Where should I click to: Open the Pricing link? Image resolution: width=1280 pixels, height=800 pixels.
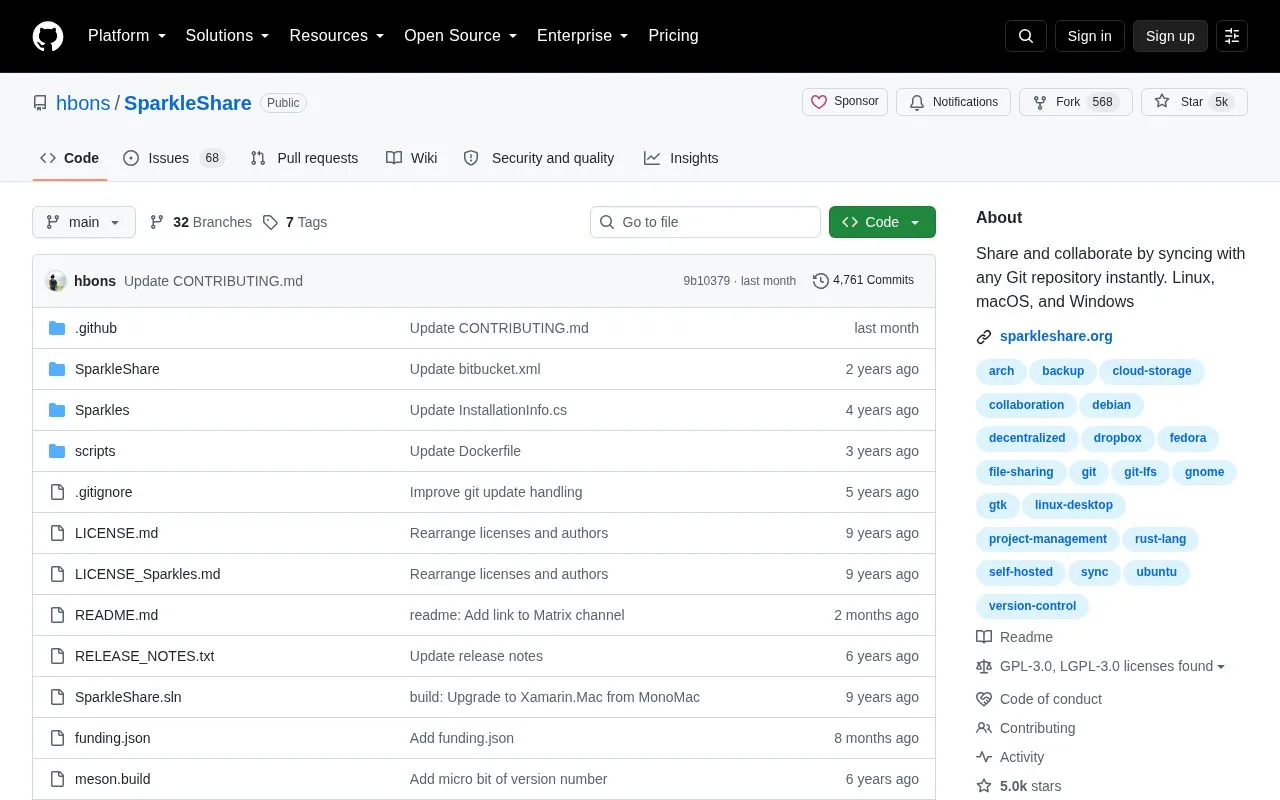[673, 36]
